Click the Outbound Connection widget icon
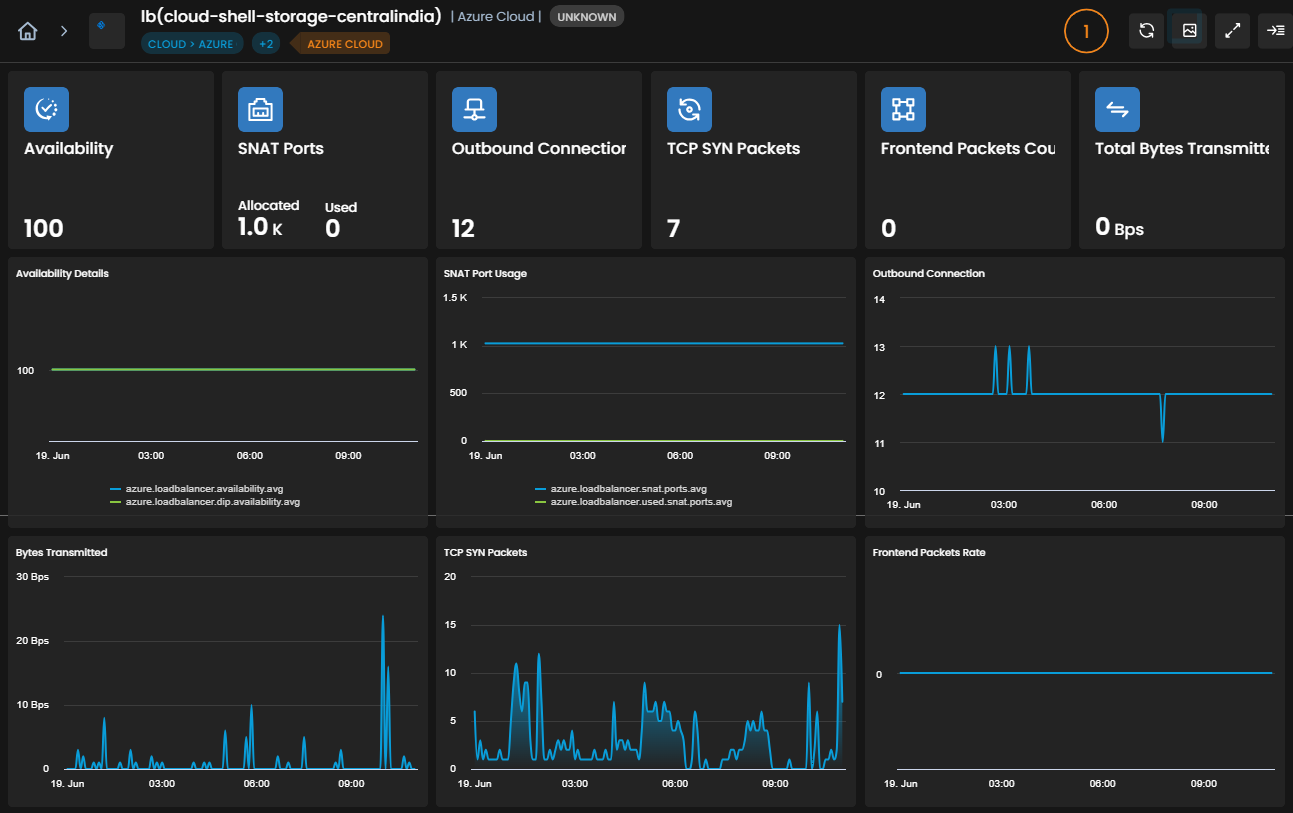This screenshot has width=1293, height=813. [x=474, y=110]
